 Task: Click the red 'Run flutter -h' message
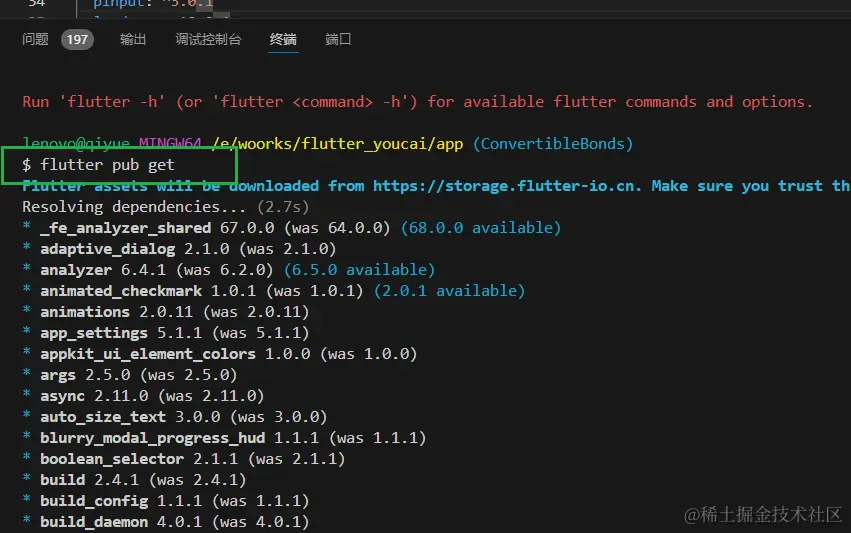[x=417, y=102]
